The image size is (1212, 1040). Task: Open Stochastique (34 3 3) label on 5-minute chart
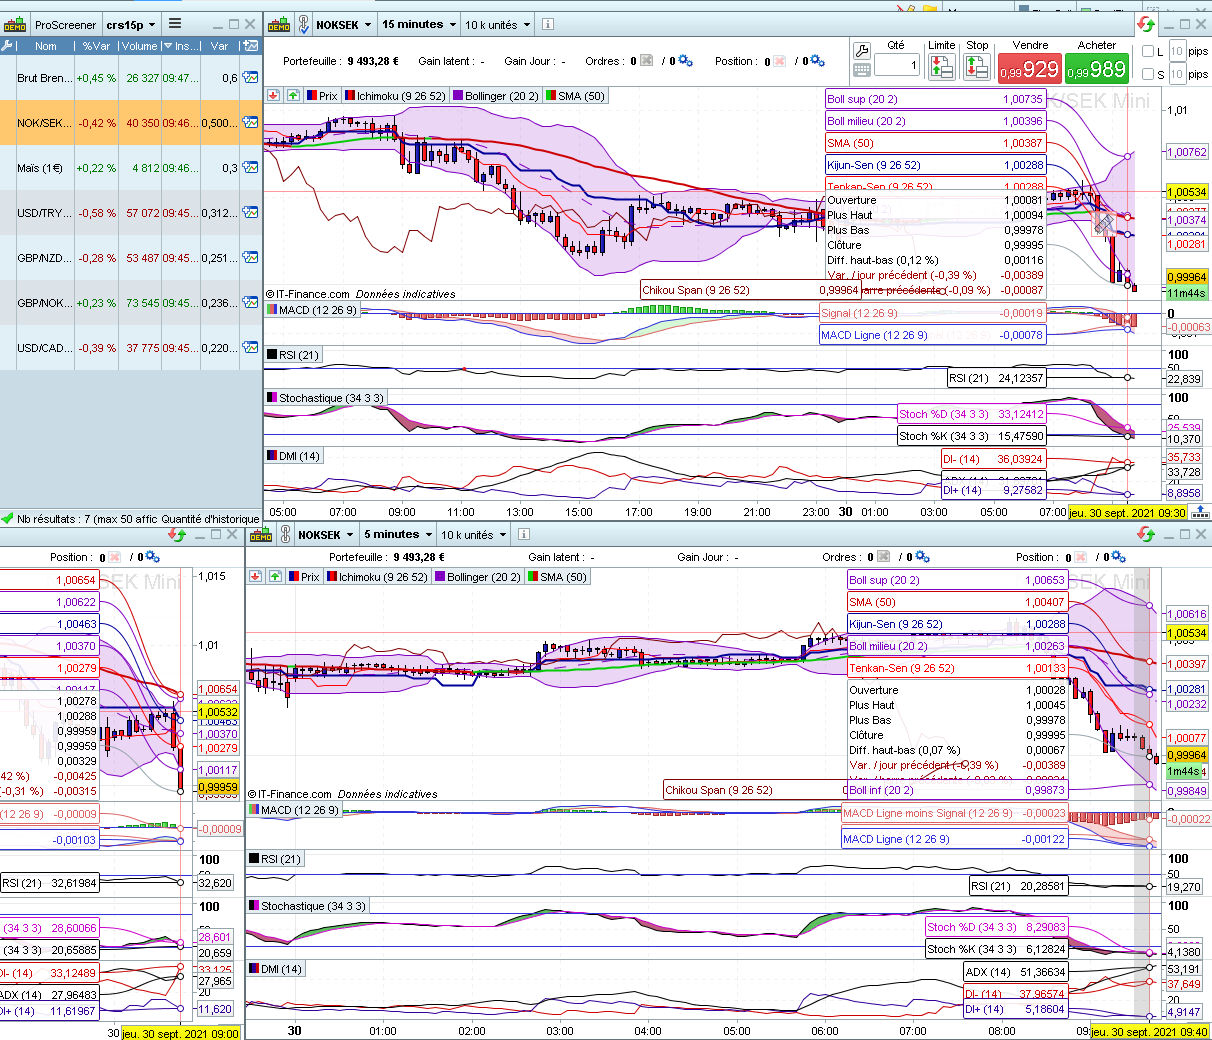coord(307,906)
